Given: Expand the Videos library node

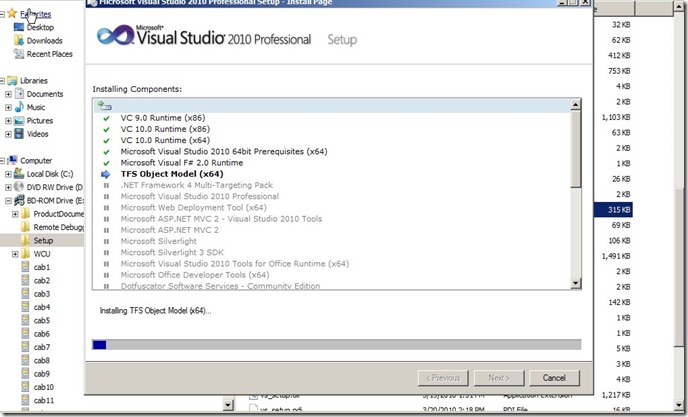Looking at the screenshot, I should pyautogui.click(x=8, y=134).
